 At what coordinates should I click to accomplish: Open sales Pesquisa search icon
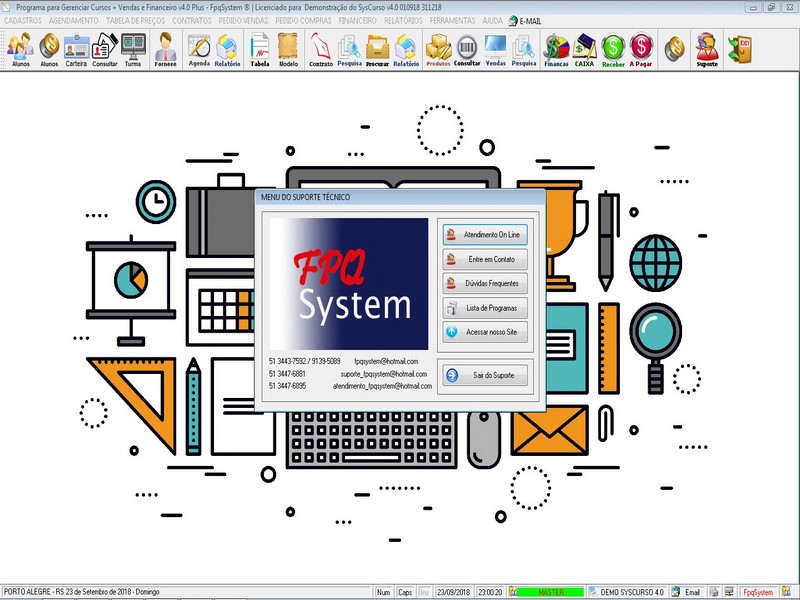pyautogui.click(x=524, y=49)
